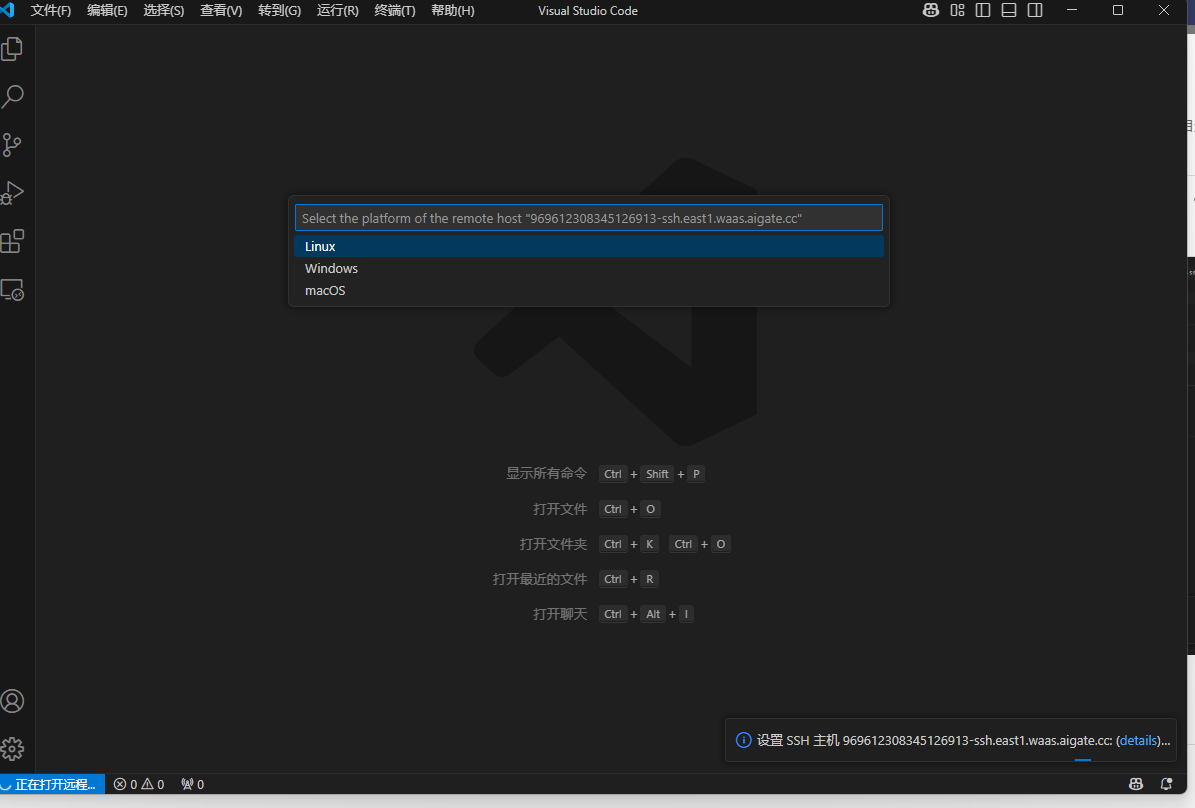
Task: Open the Source Control view
Action: pyautogui.click(x=13, y=145)
